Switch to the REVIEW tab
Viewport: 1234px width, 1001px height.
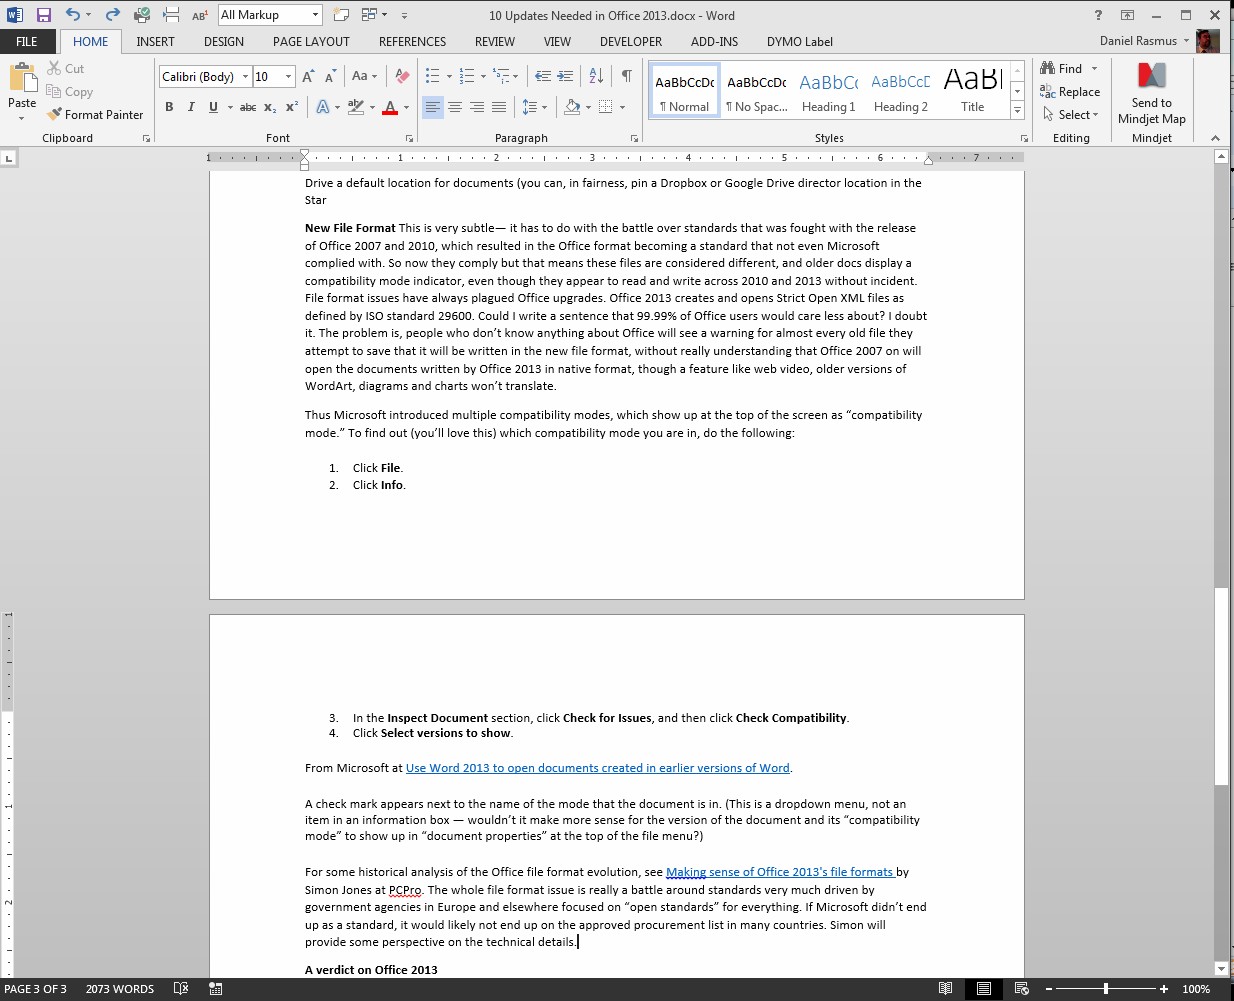coord(495,42)
